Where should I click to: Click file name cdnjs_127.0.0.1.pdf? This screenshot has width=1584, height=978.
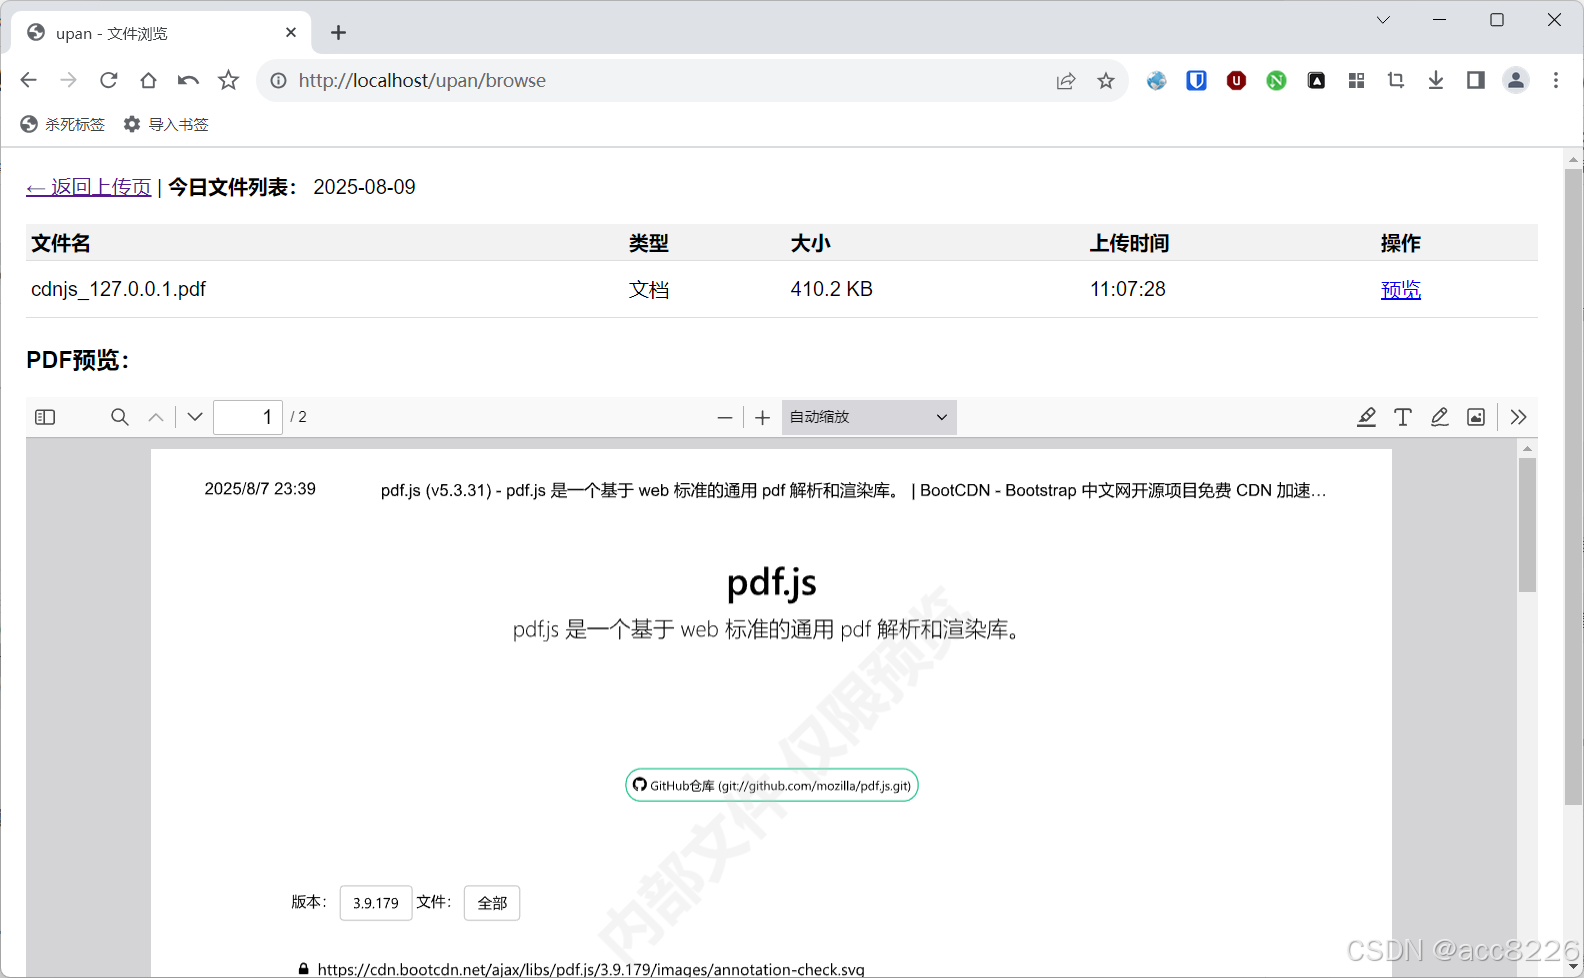(118, 289)
